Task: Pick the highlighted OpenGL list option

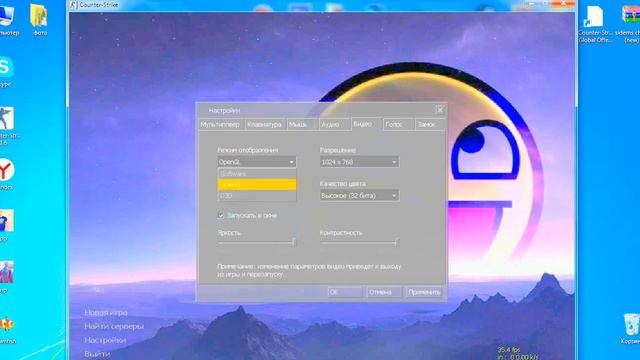Action: coord(257,185)
